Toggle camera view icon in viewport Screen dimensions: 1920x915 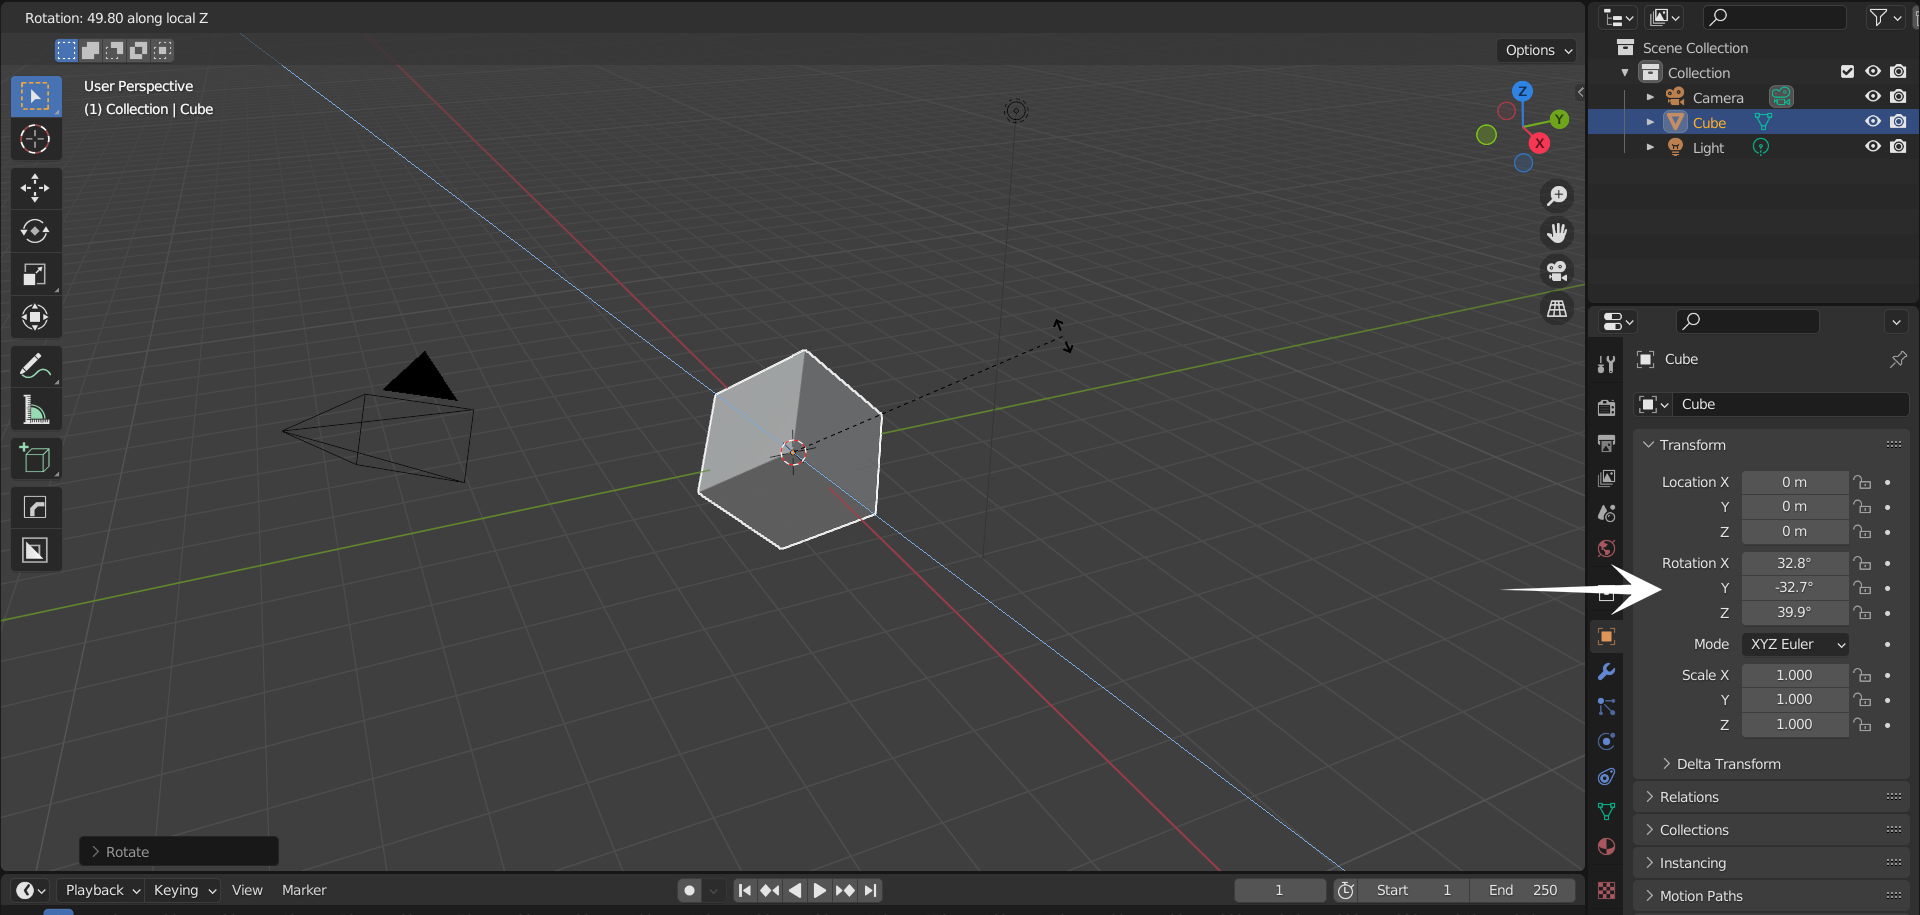click(x=1557, y=271)
